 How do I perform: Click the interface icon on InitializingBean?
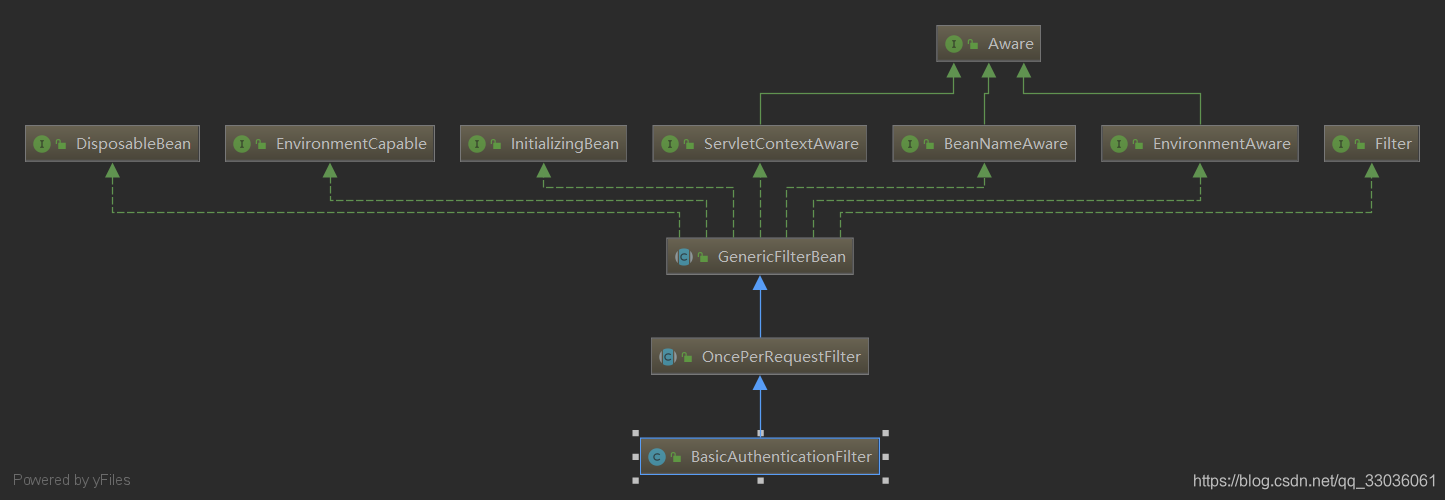pos(477,144)
